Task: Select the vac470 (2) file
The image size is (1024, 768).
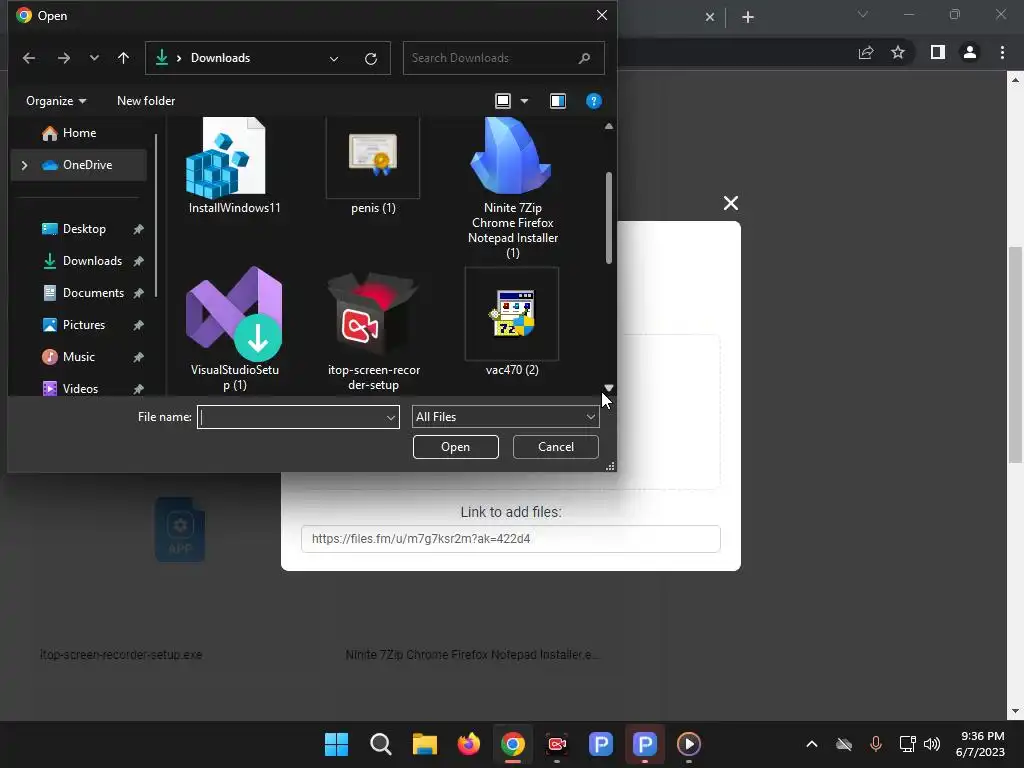Action: [512, 322]
